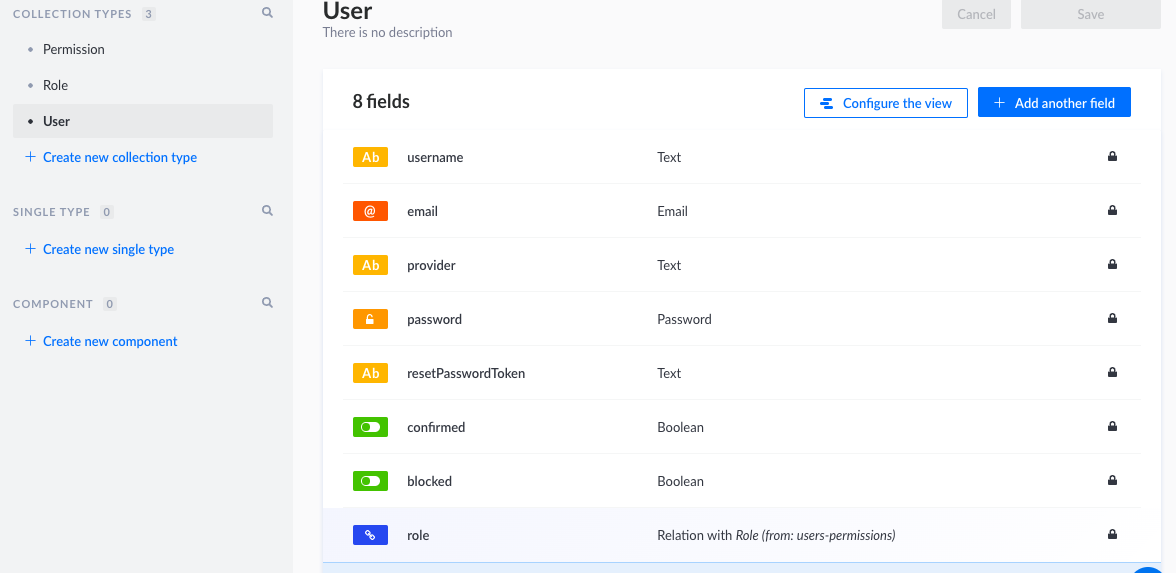Click the green boolean icon for confirmed

point(370,427)
